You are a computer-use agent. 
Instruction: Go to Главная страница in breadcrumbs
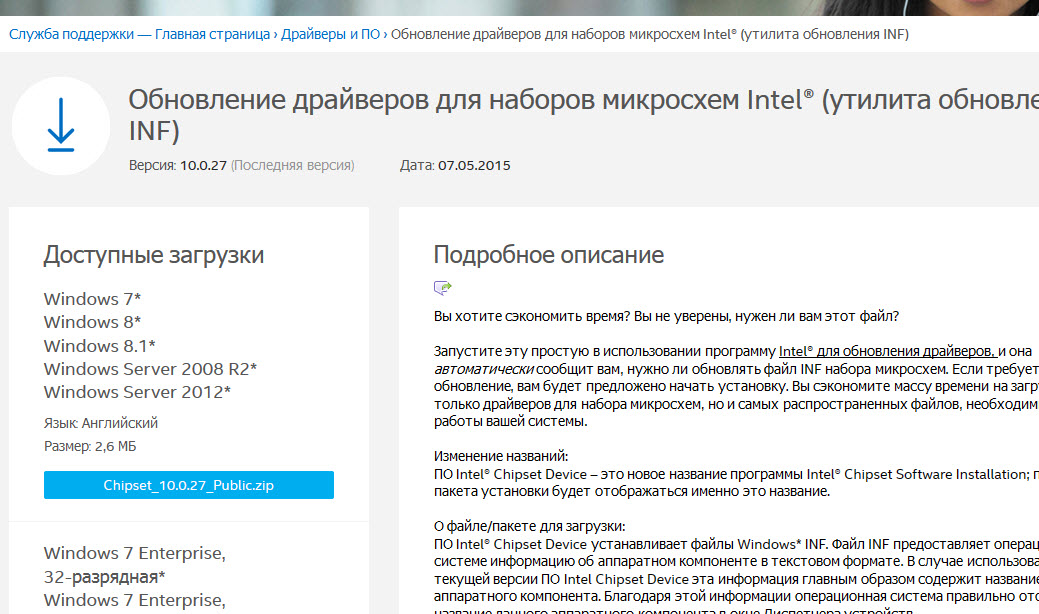(212, 34)
